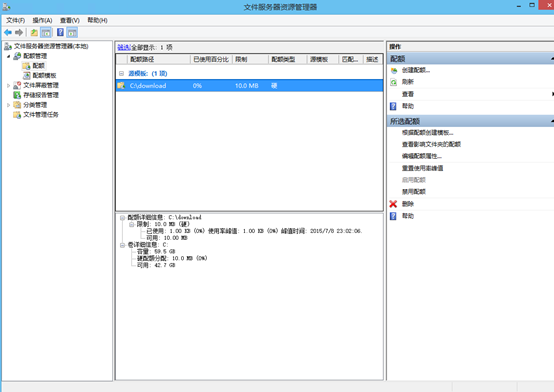Open the 操作(A) menu
Screen dimensions: 554x392
coord(42,21)
